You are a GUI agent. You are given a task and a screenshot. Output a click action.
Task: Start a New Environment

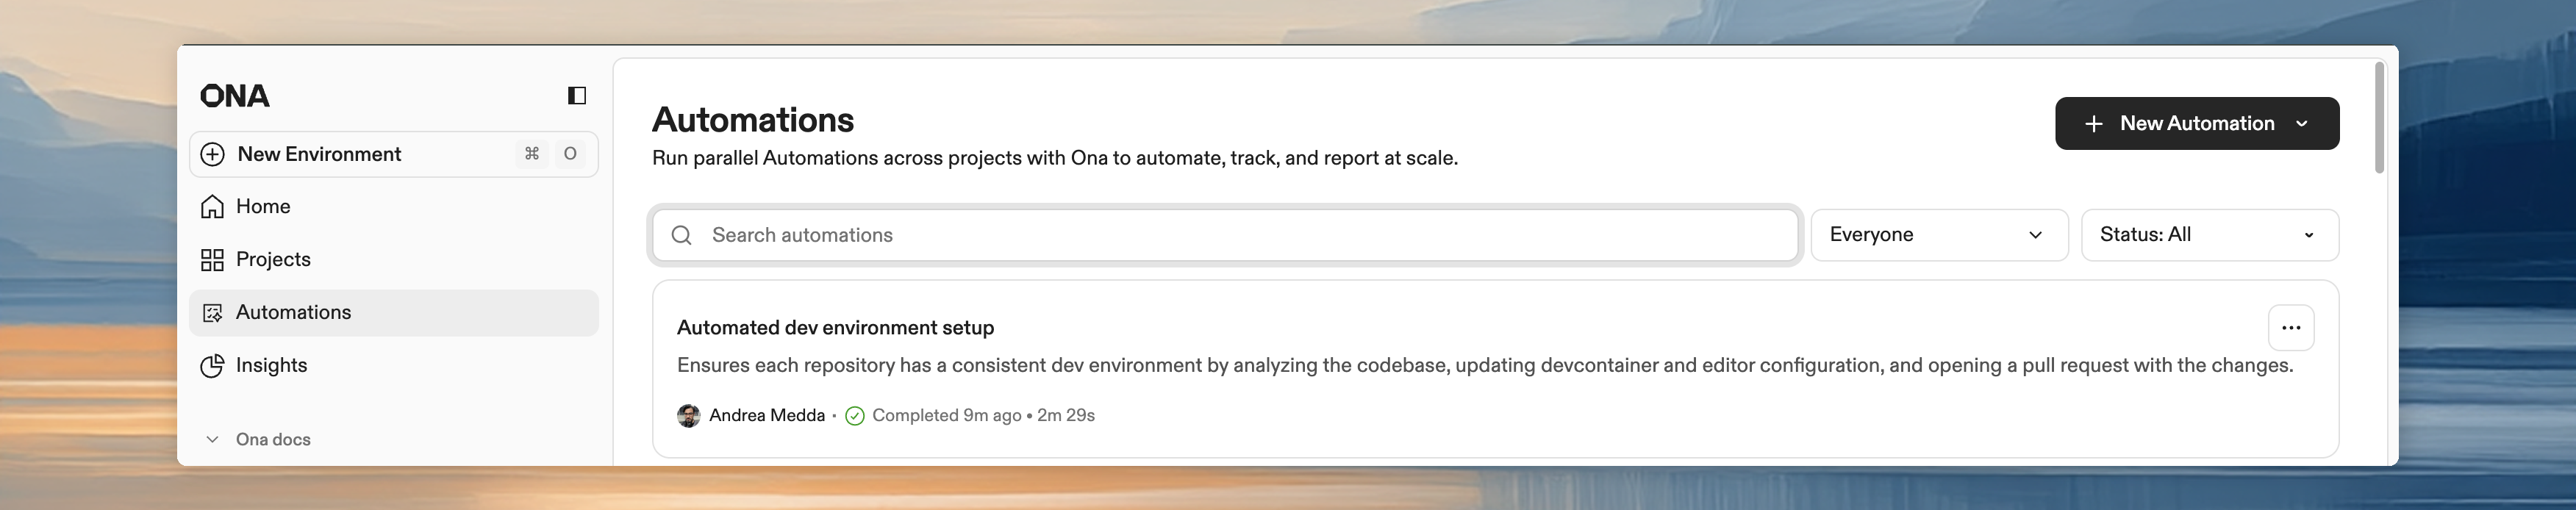click(x=319, y=154)
